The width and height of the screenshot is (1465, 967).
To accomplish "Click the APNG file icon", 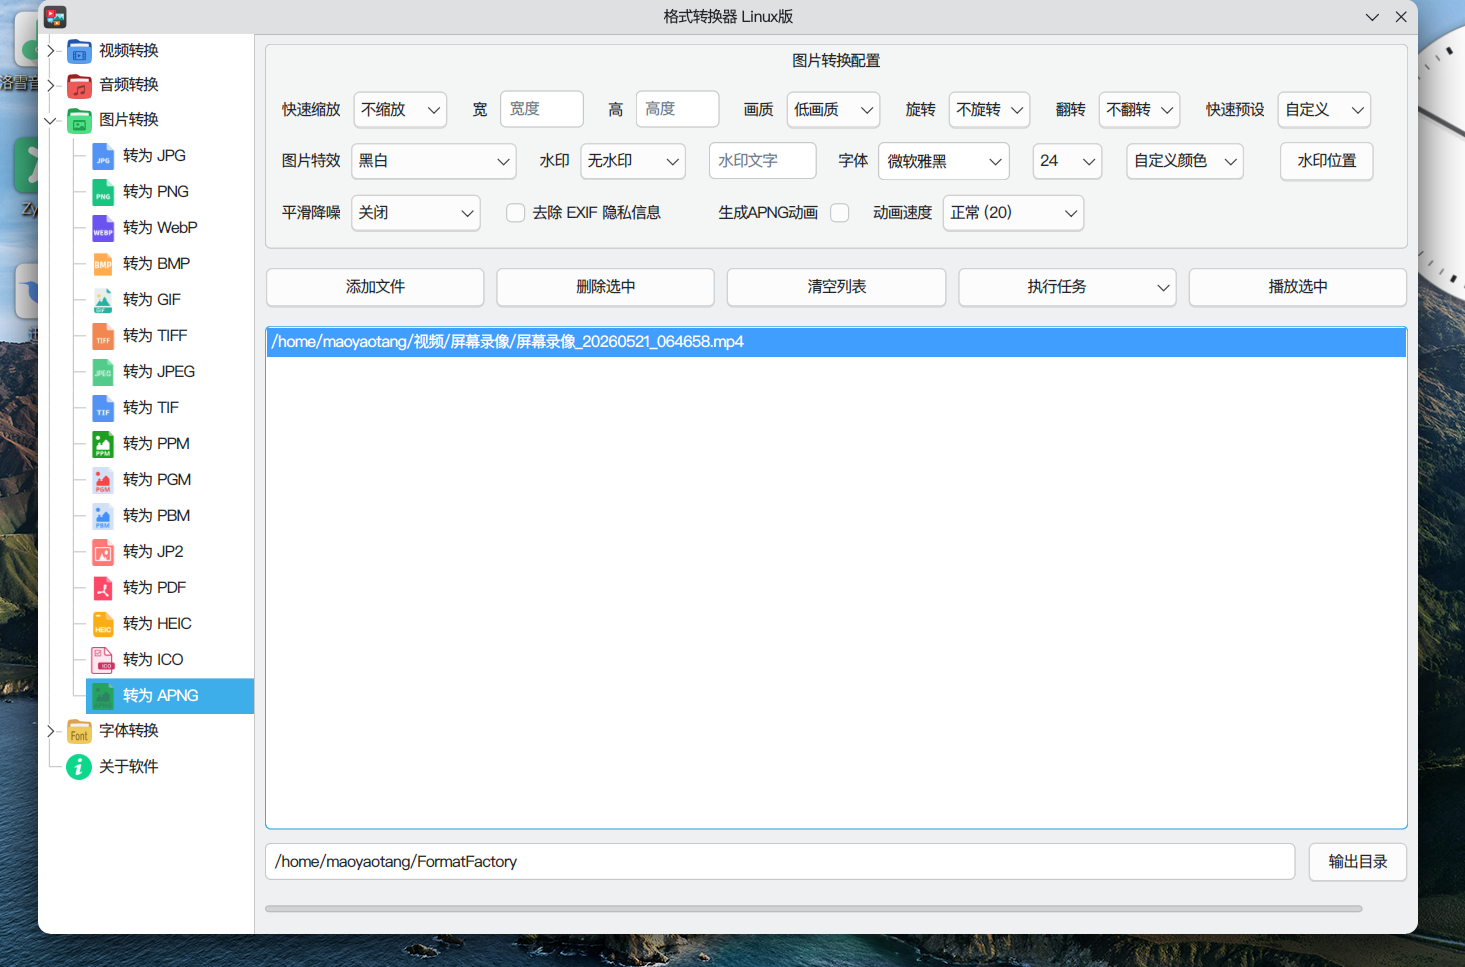I will [103, 697].
